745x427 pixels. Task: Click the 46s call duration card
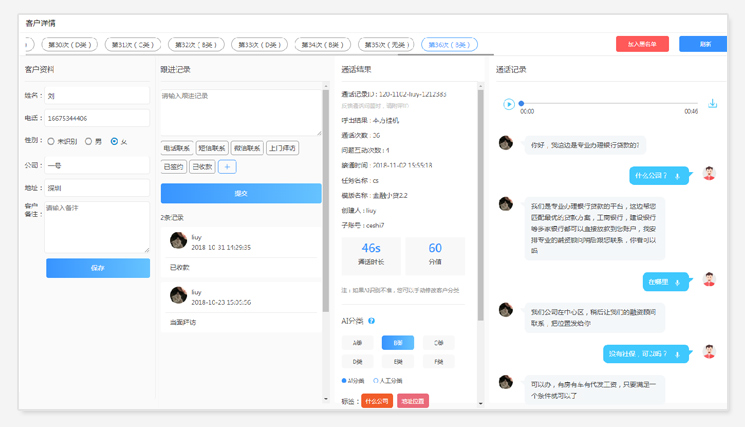click(371, 256)
